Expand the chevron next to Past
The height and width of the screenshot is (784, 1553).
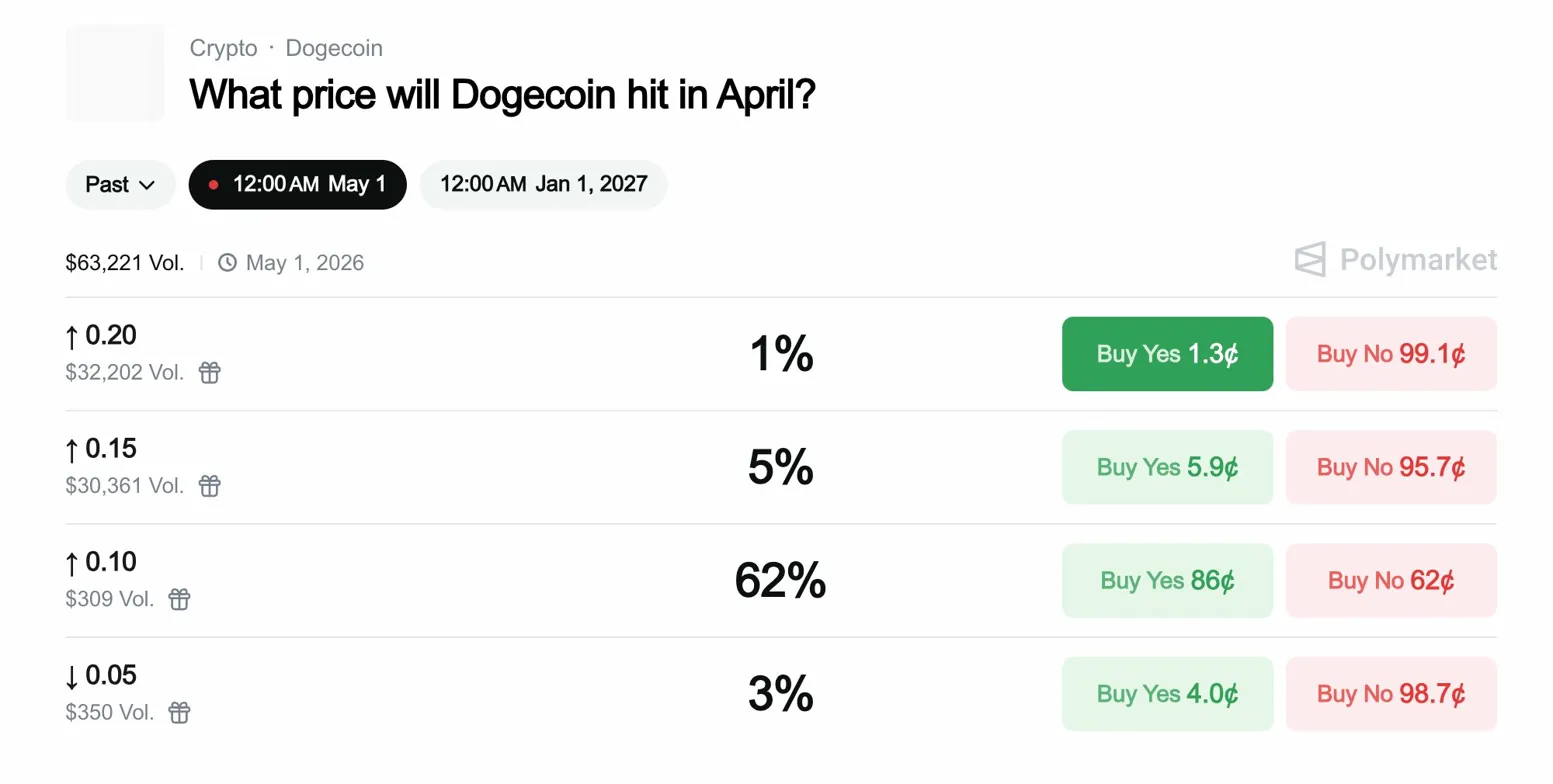[x=148, y=185]
